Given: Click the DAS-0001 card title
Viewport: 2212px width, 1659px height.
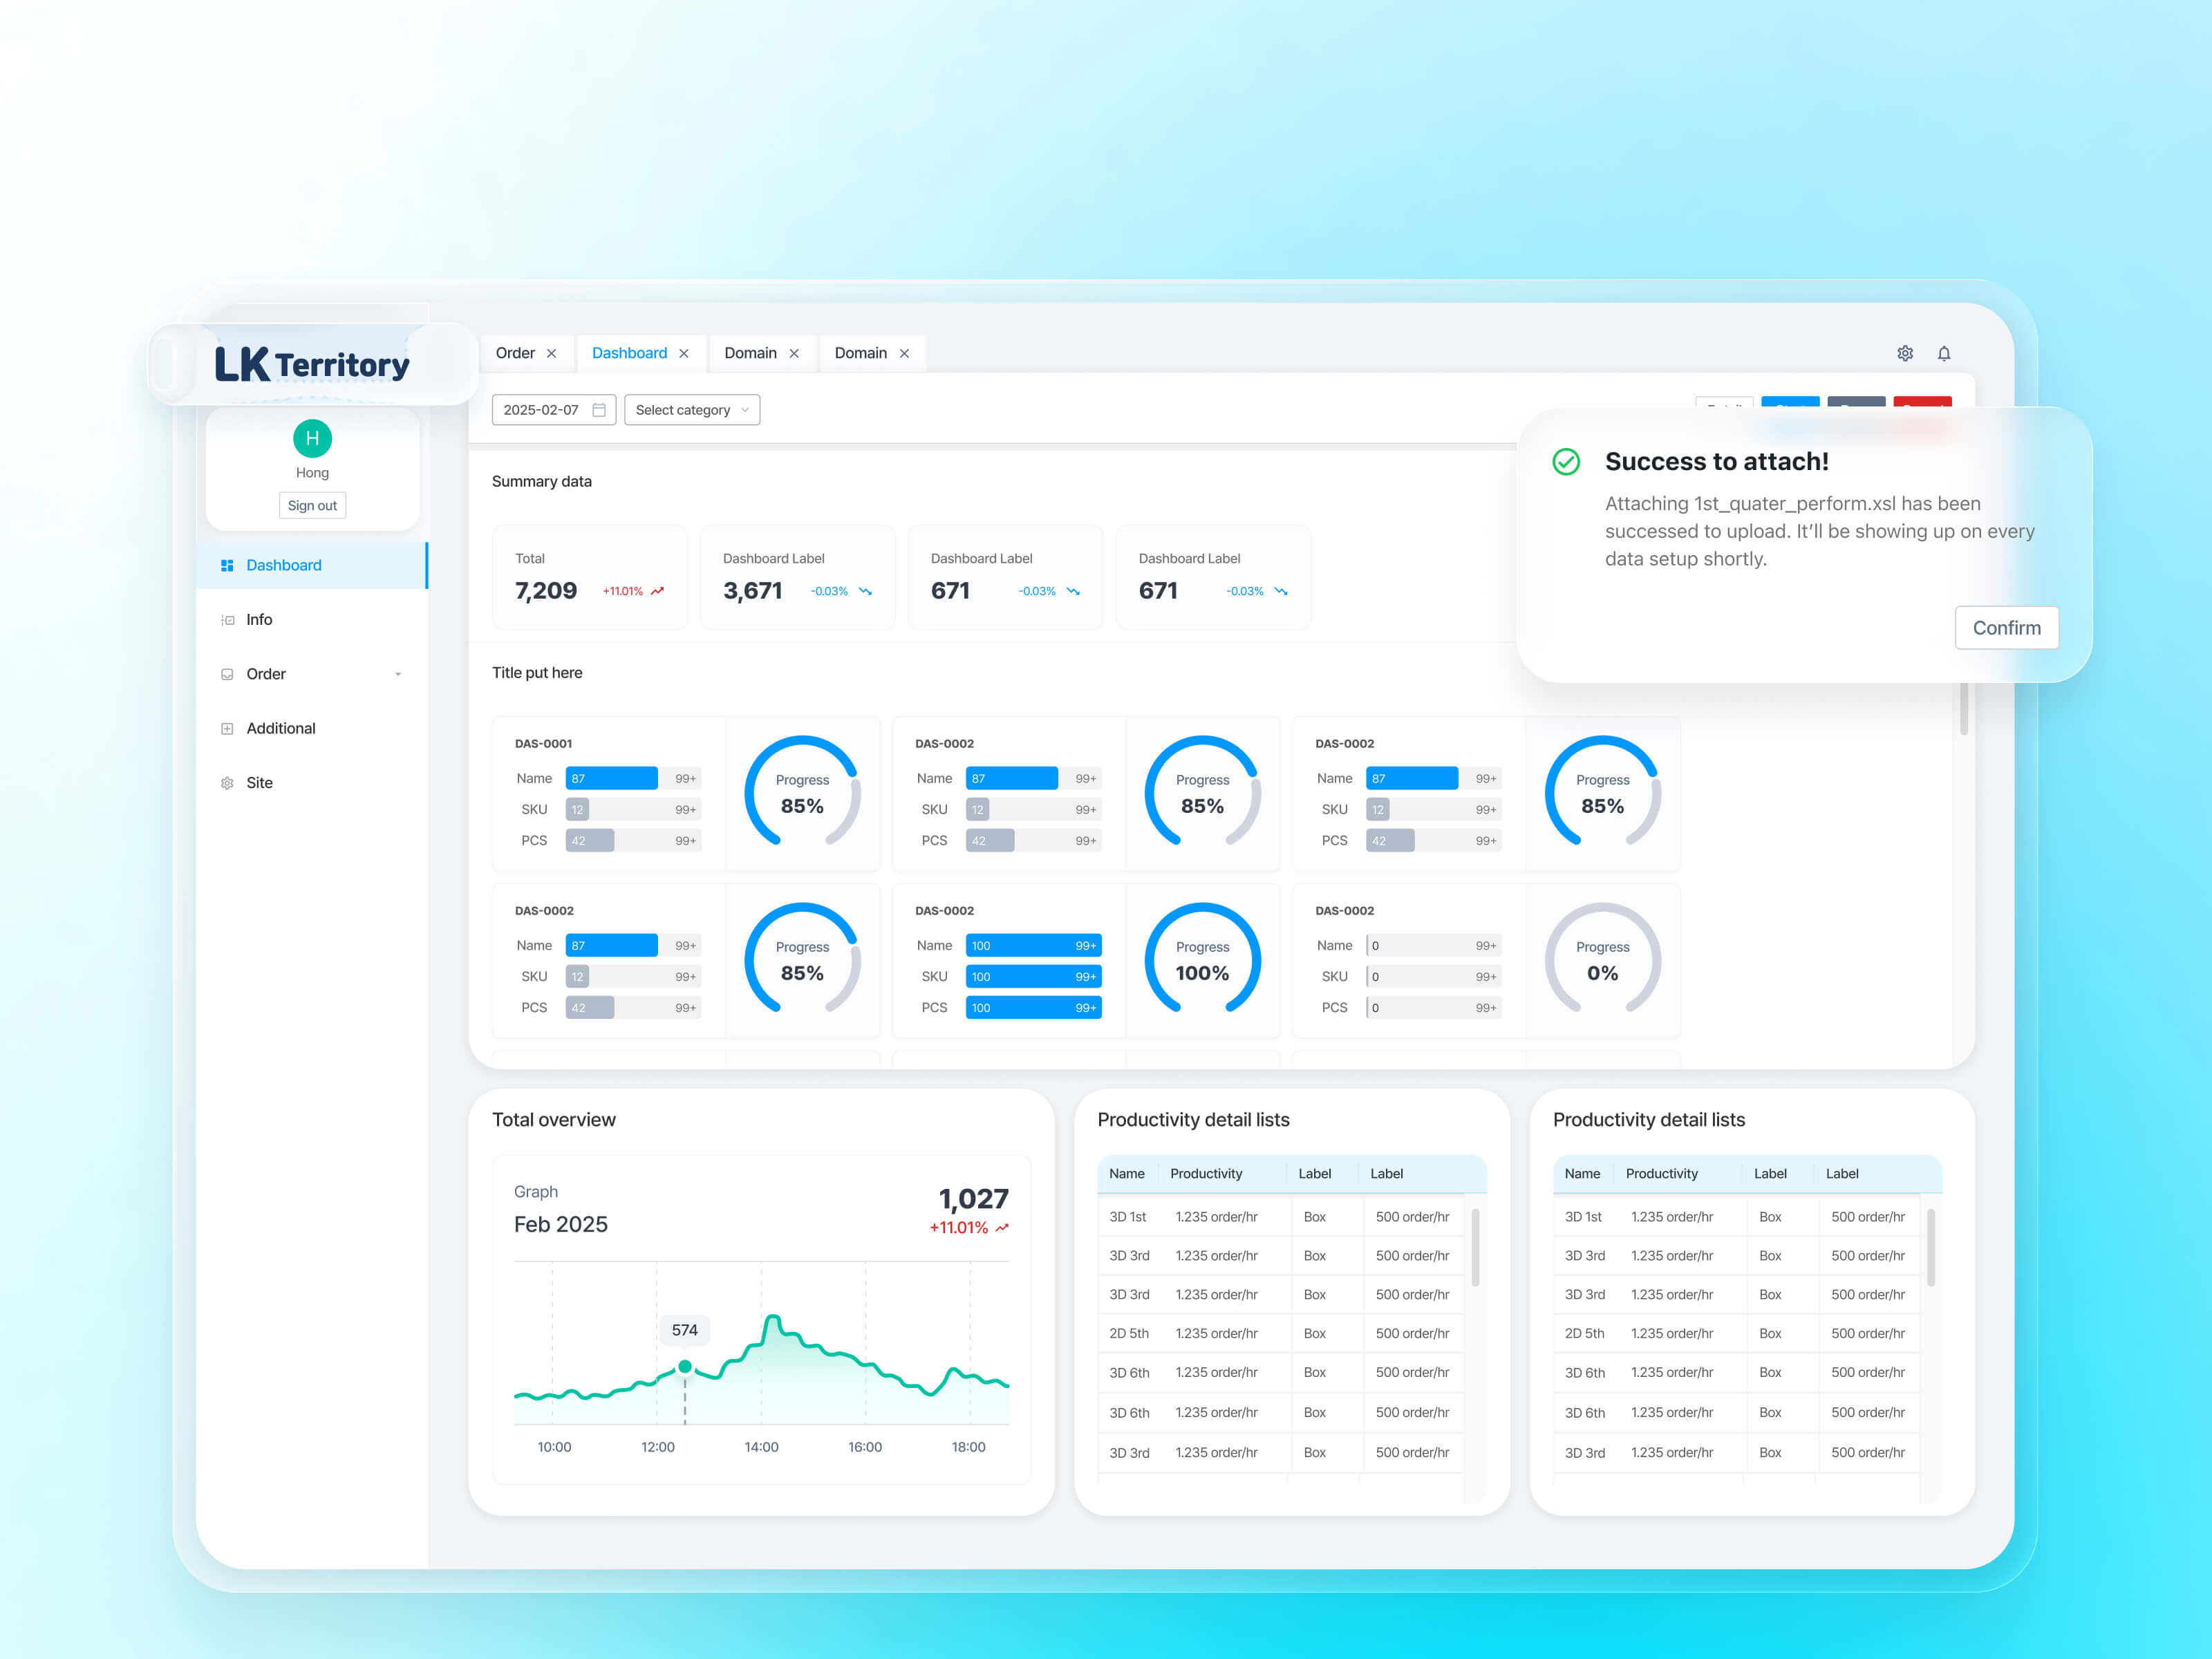Looking at the screenshot, I should click(543, 744).
